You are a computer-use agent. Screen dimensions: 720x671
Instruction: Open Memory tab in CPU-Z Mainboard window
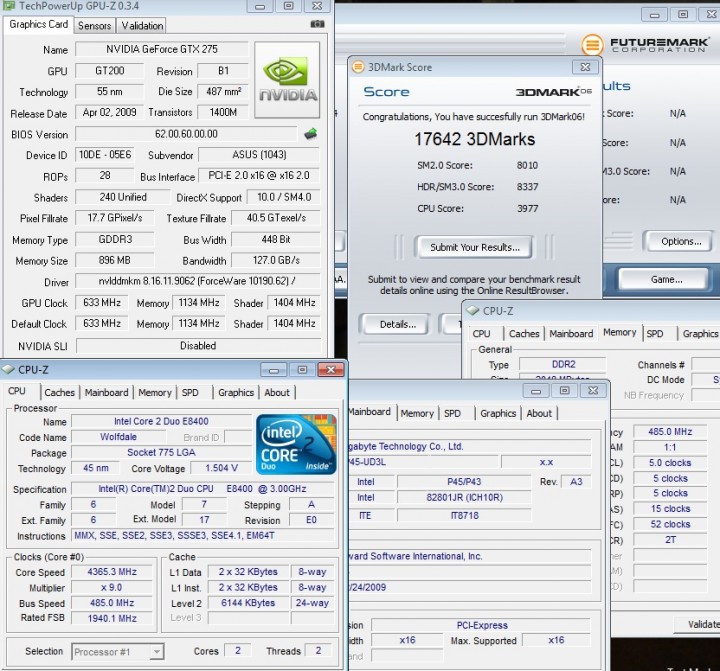(x=417, y=413)
